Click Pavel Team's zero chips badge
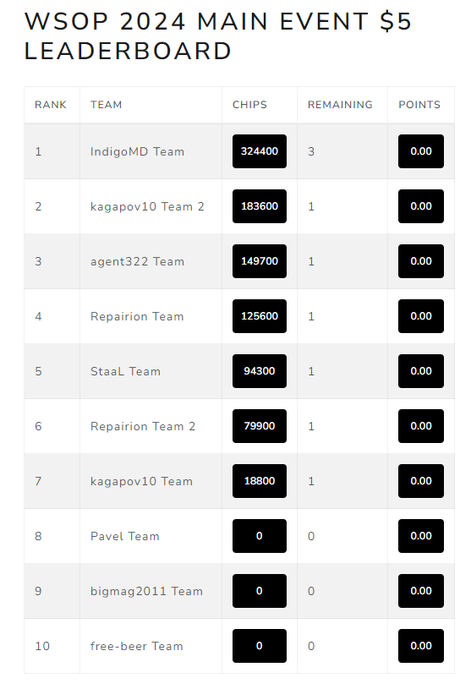The width and height of the screenshot is (471, 700). [x=259, y=536]
